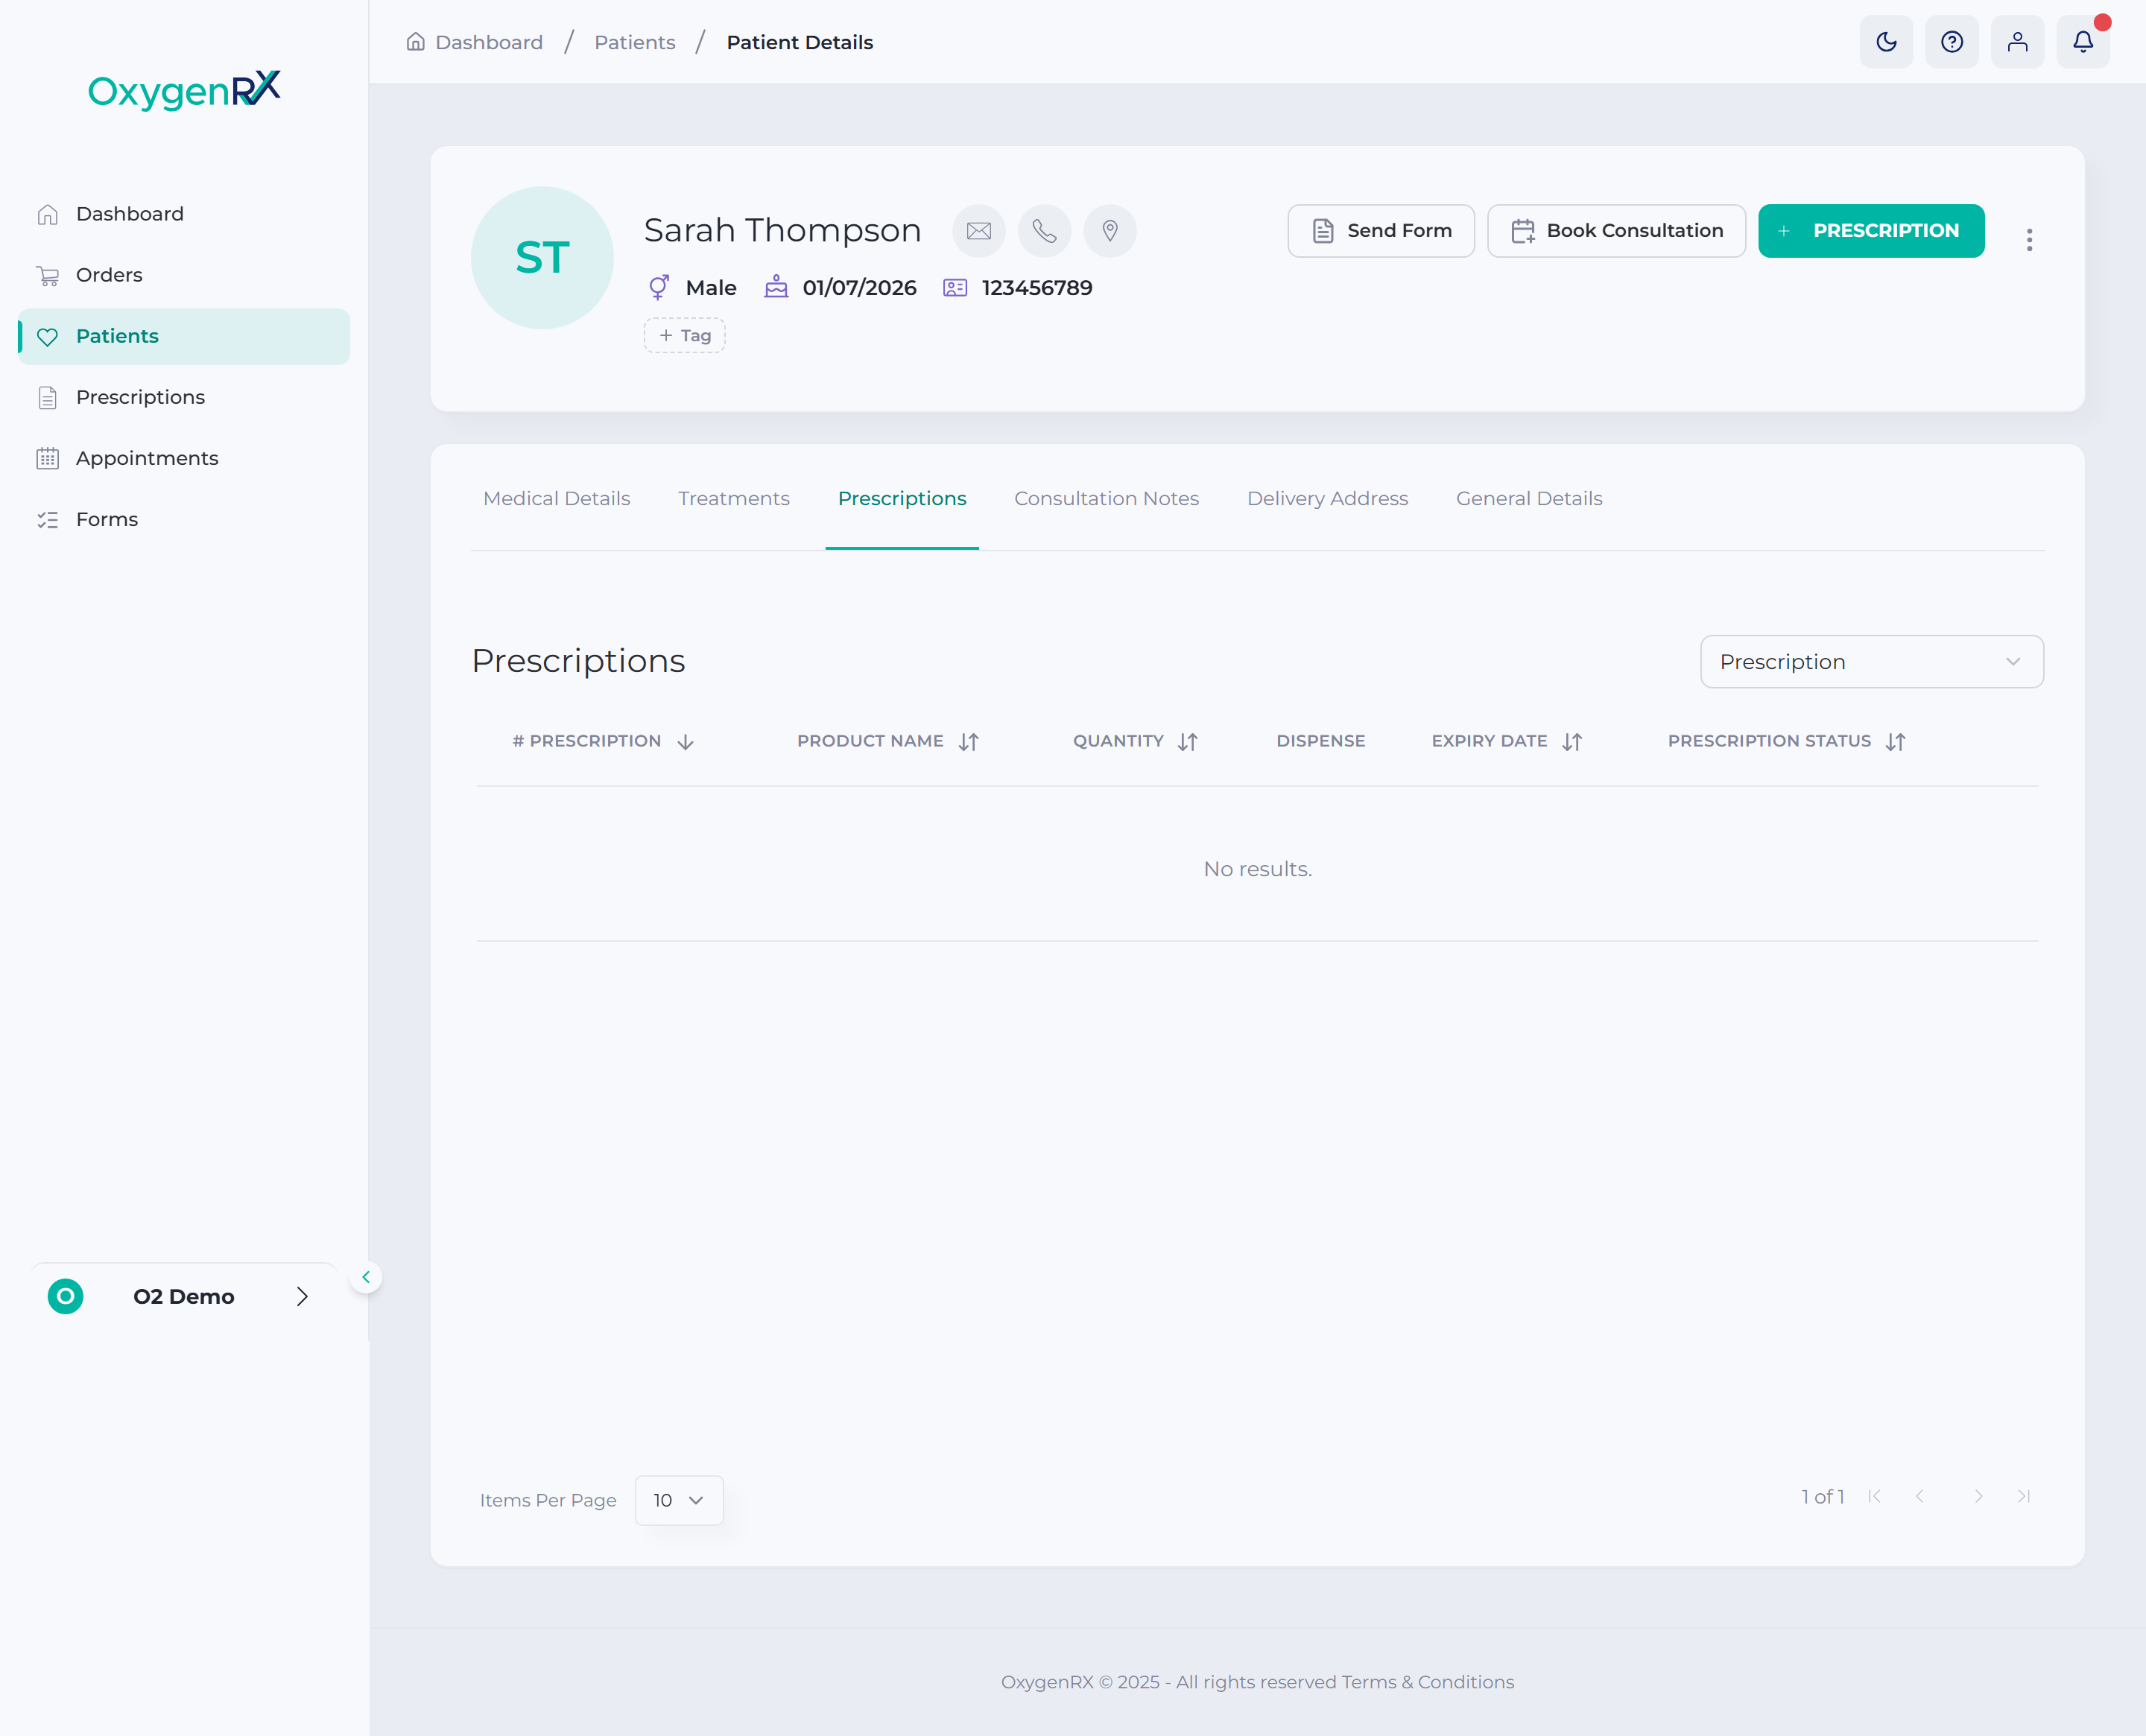Click the Book Consultation button
Viewport: 2146px width, 1736px height.
click(1616, 231)
